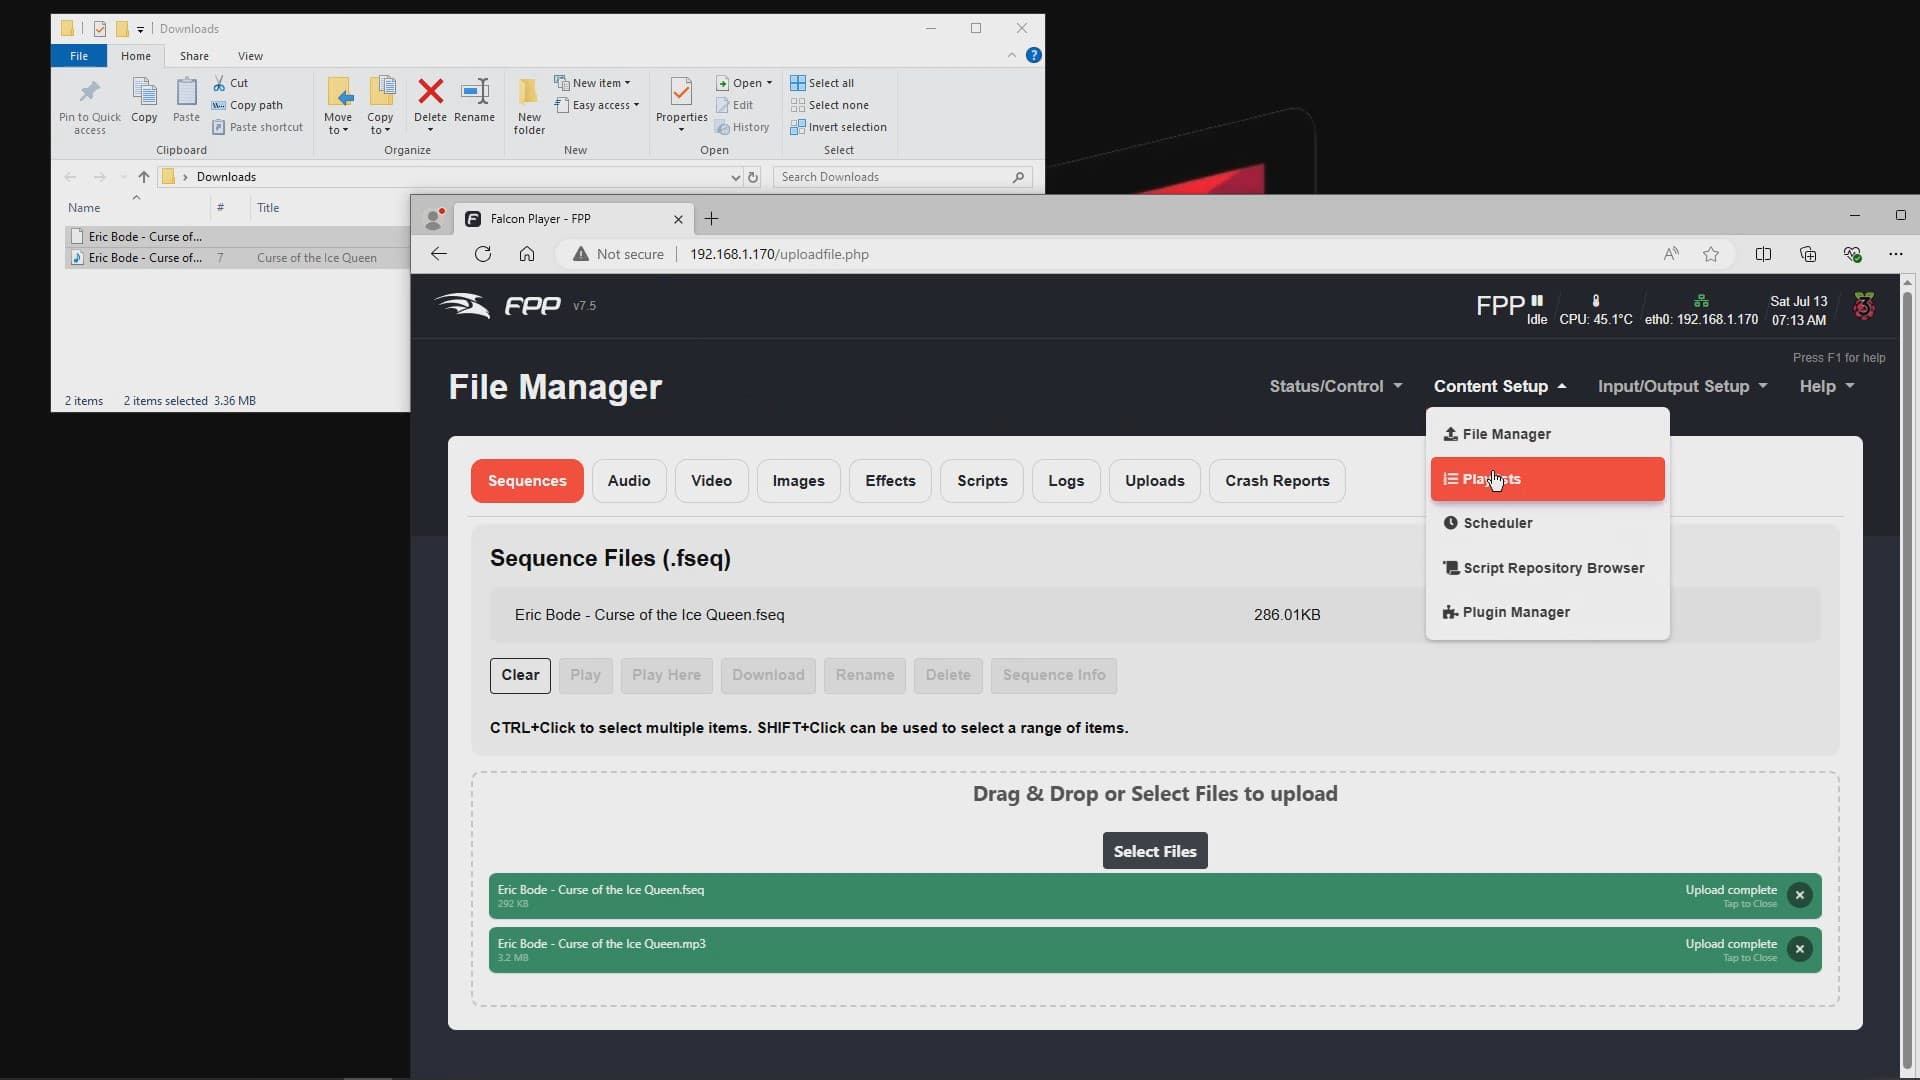1920x1080 pixels.
Task: Dismiss the .fseq upload complete notice
Action: tap(1800, 896)
